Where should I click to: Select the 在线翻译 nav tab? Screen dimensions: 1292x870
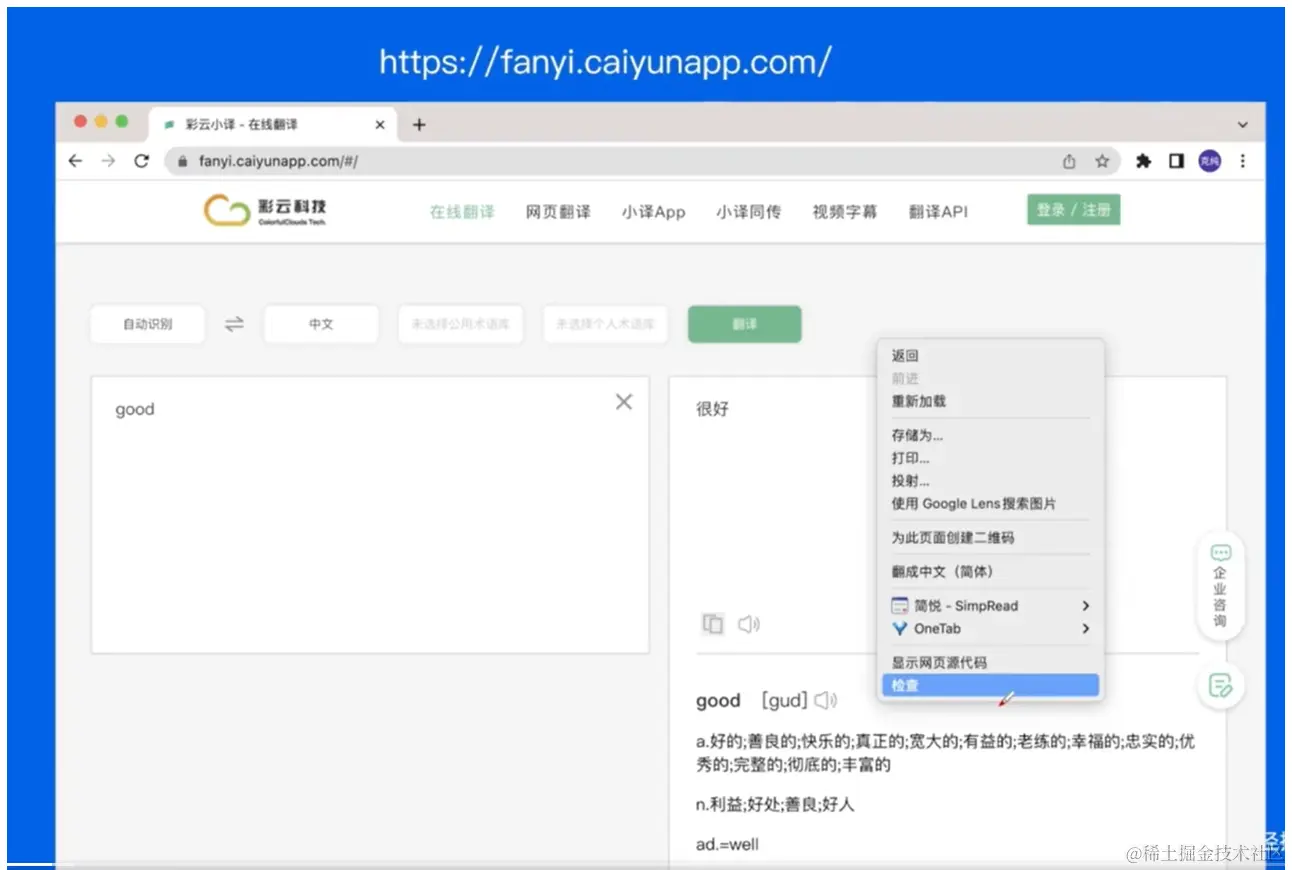pyautogui.click(x=462, y=212)
